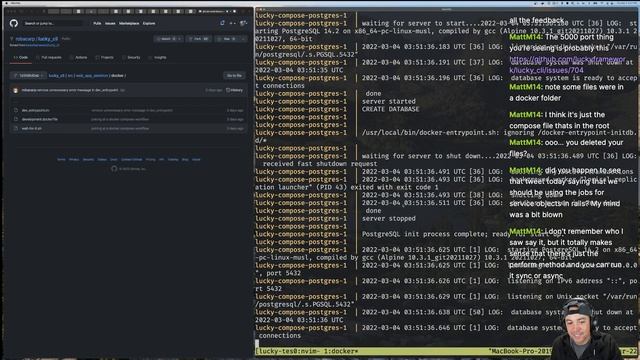Open the Contact GitHub footer link
This screenshot has width=640, height=360.
pyautogui.click(x=131, y=160)
